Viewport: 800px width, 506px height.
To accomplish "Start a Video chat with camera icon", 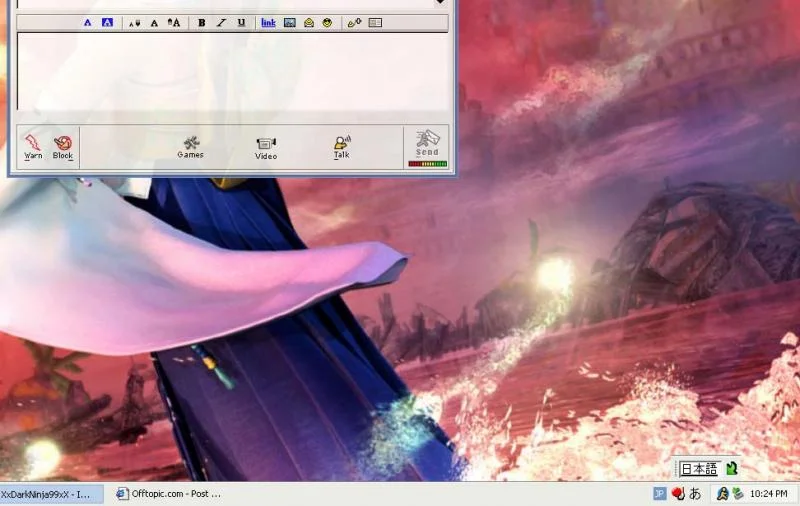I will pos(266,148).
